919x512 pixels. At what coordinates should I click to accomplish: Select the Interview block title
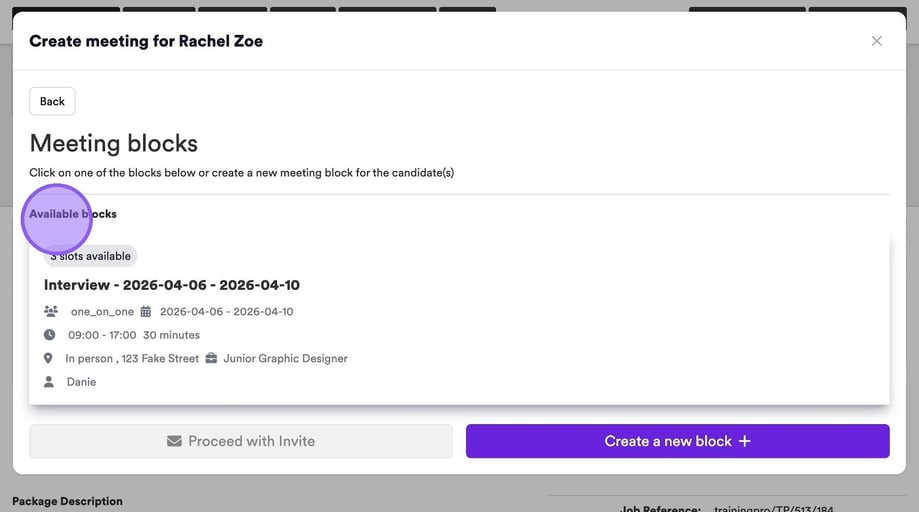click(x=172, y=285)
